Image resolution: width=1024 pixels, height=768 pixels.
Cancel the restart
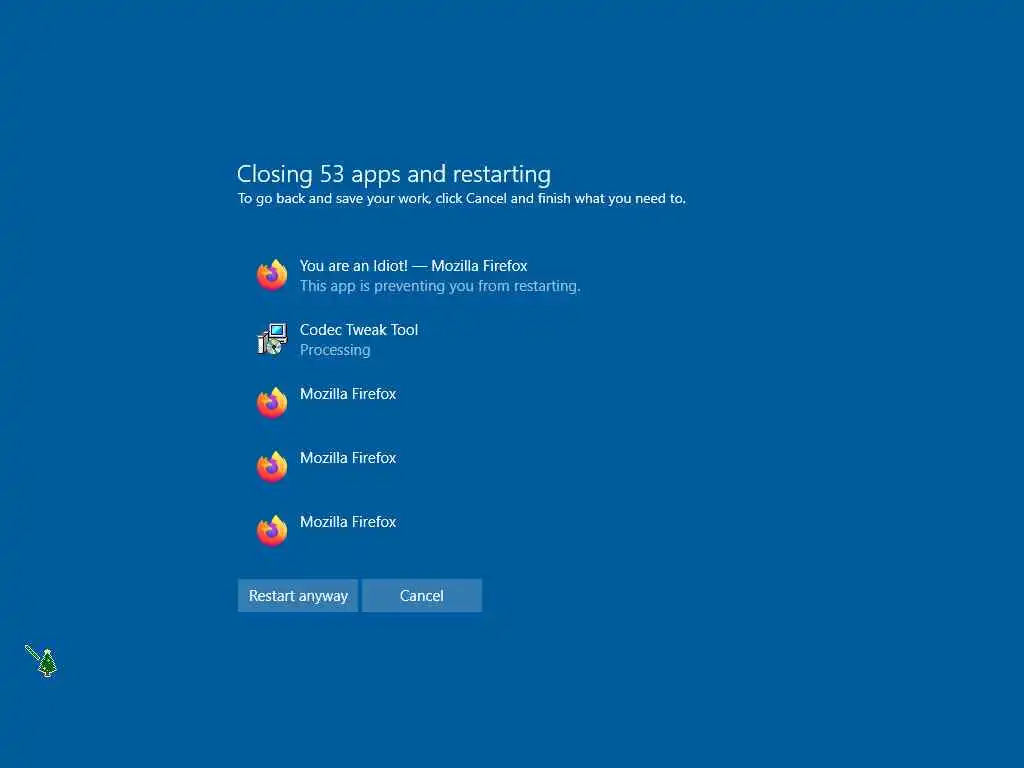coord(422,596)
